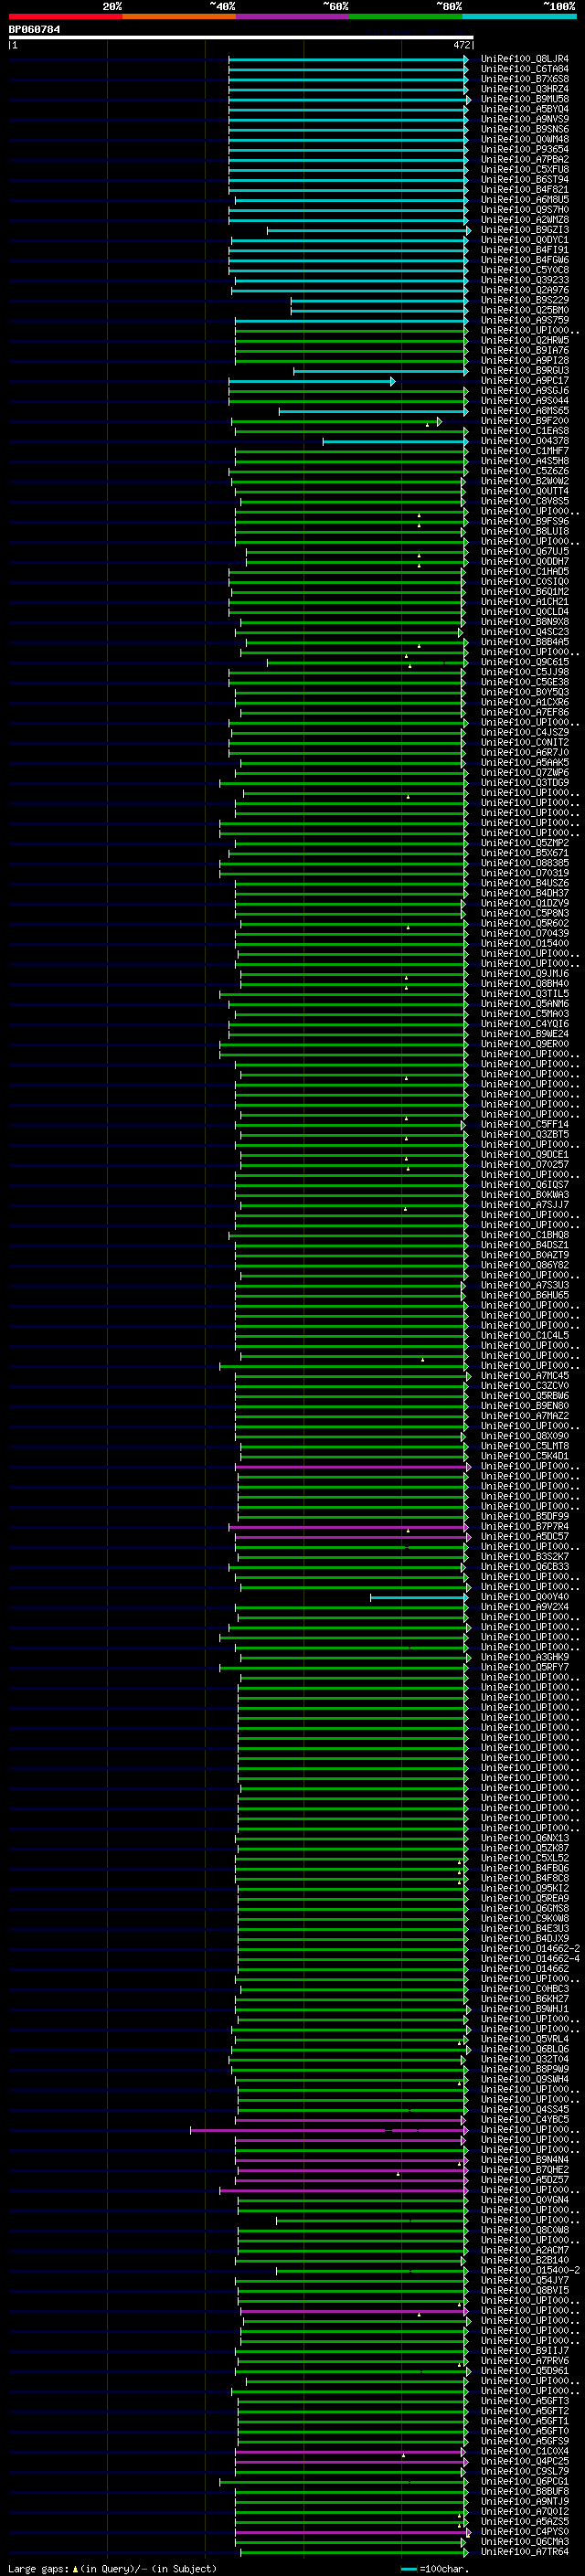Select the UniRef100_B6Q1M2 label

(524, 592)
